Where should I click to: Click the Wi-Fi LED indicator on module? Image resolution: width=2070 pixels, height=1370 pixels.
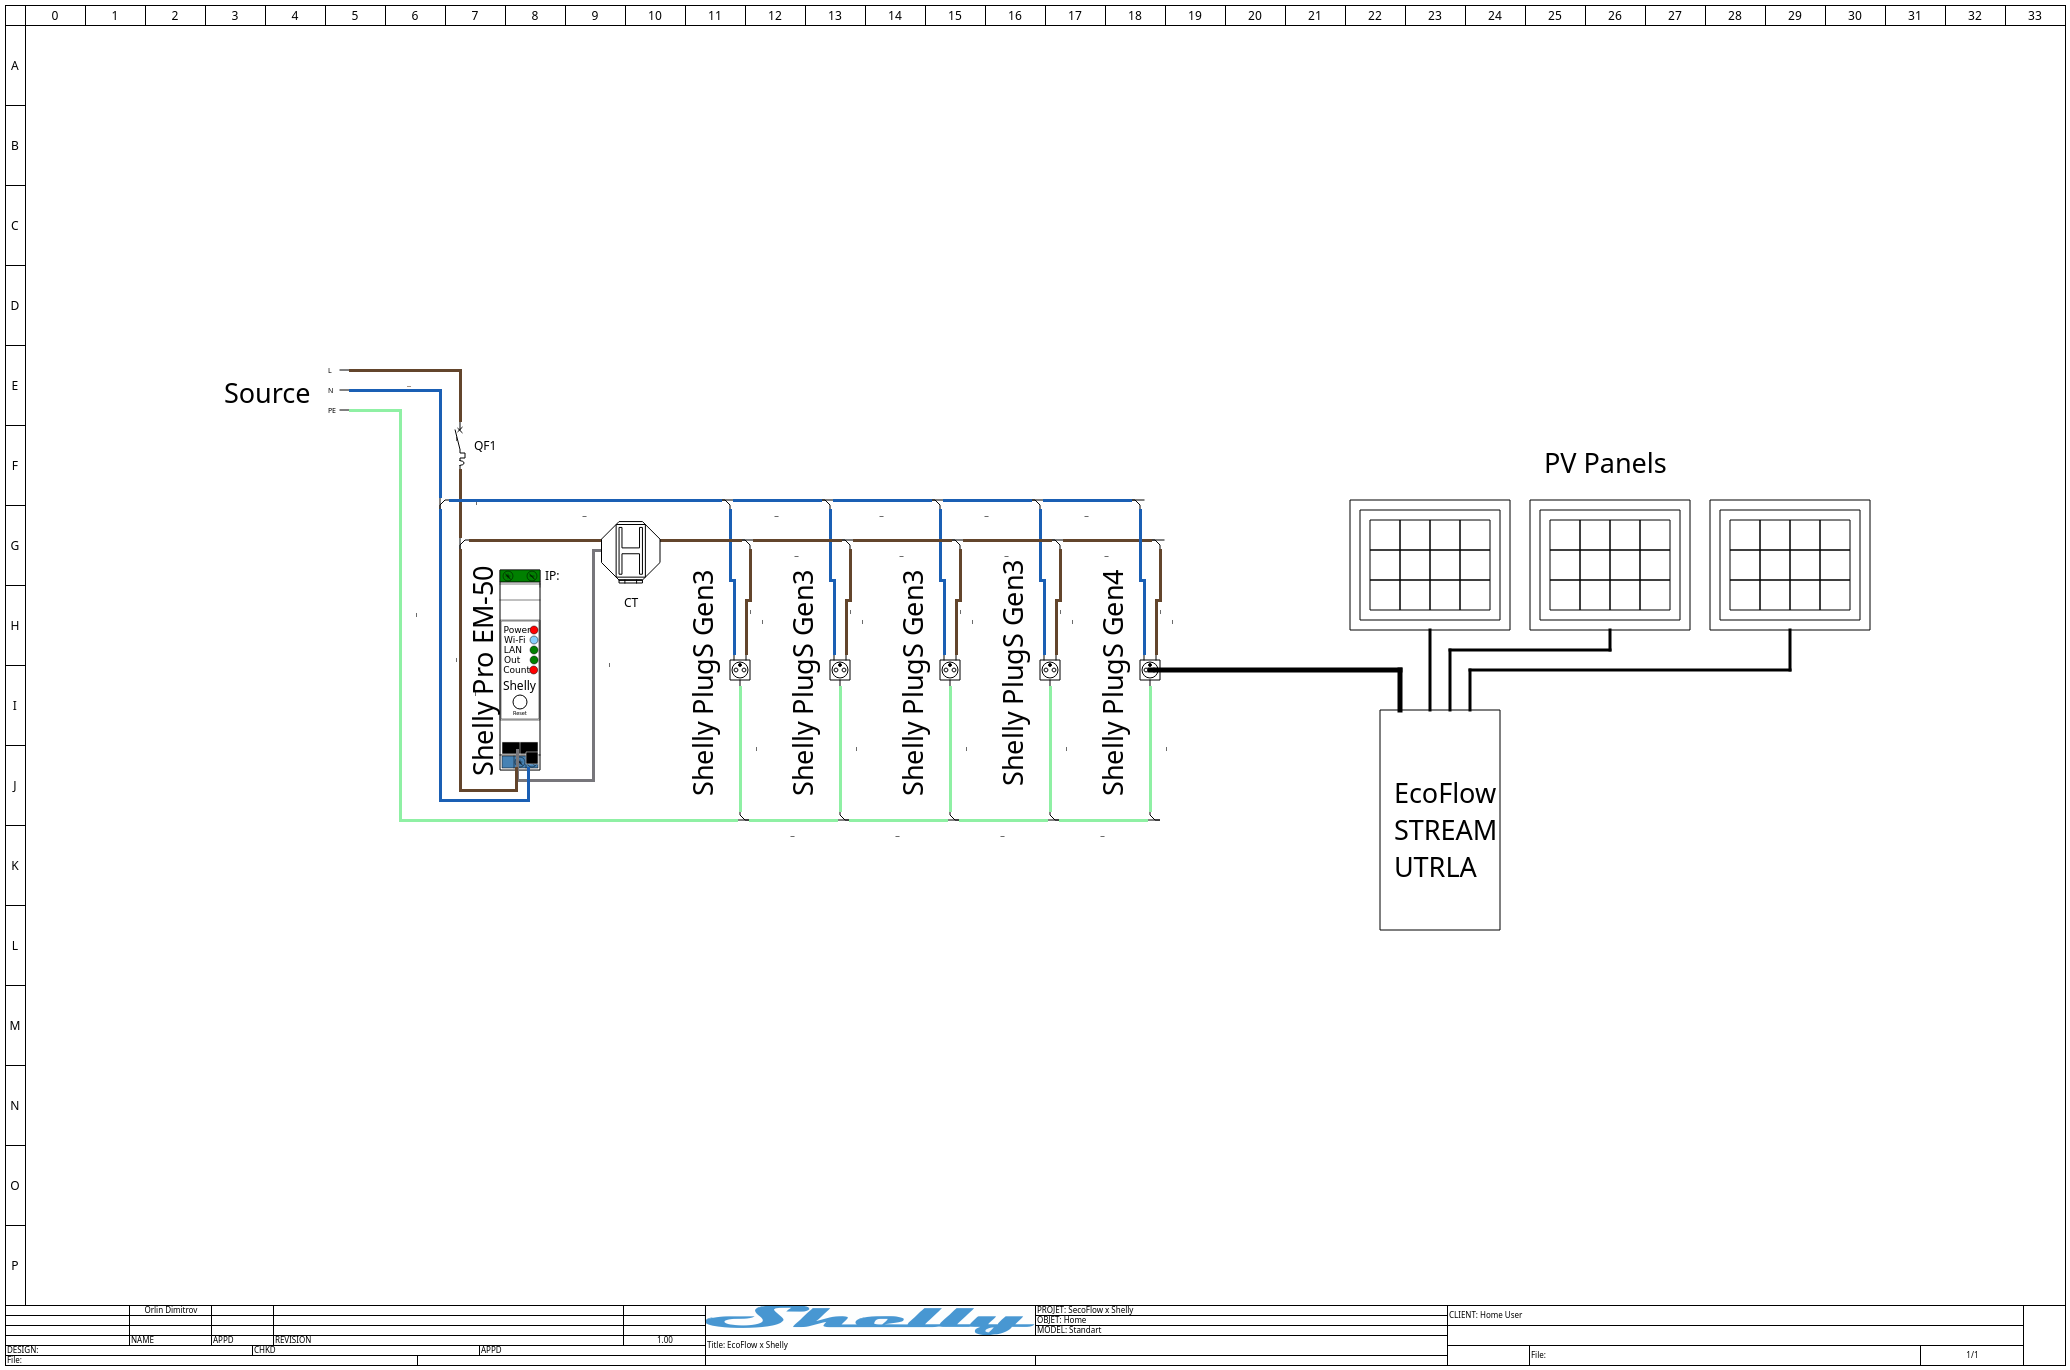tap(534, 640)
